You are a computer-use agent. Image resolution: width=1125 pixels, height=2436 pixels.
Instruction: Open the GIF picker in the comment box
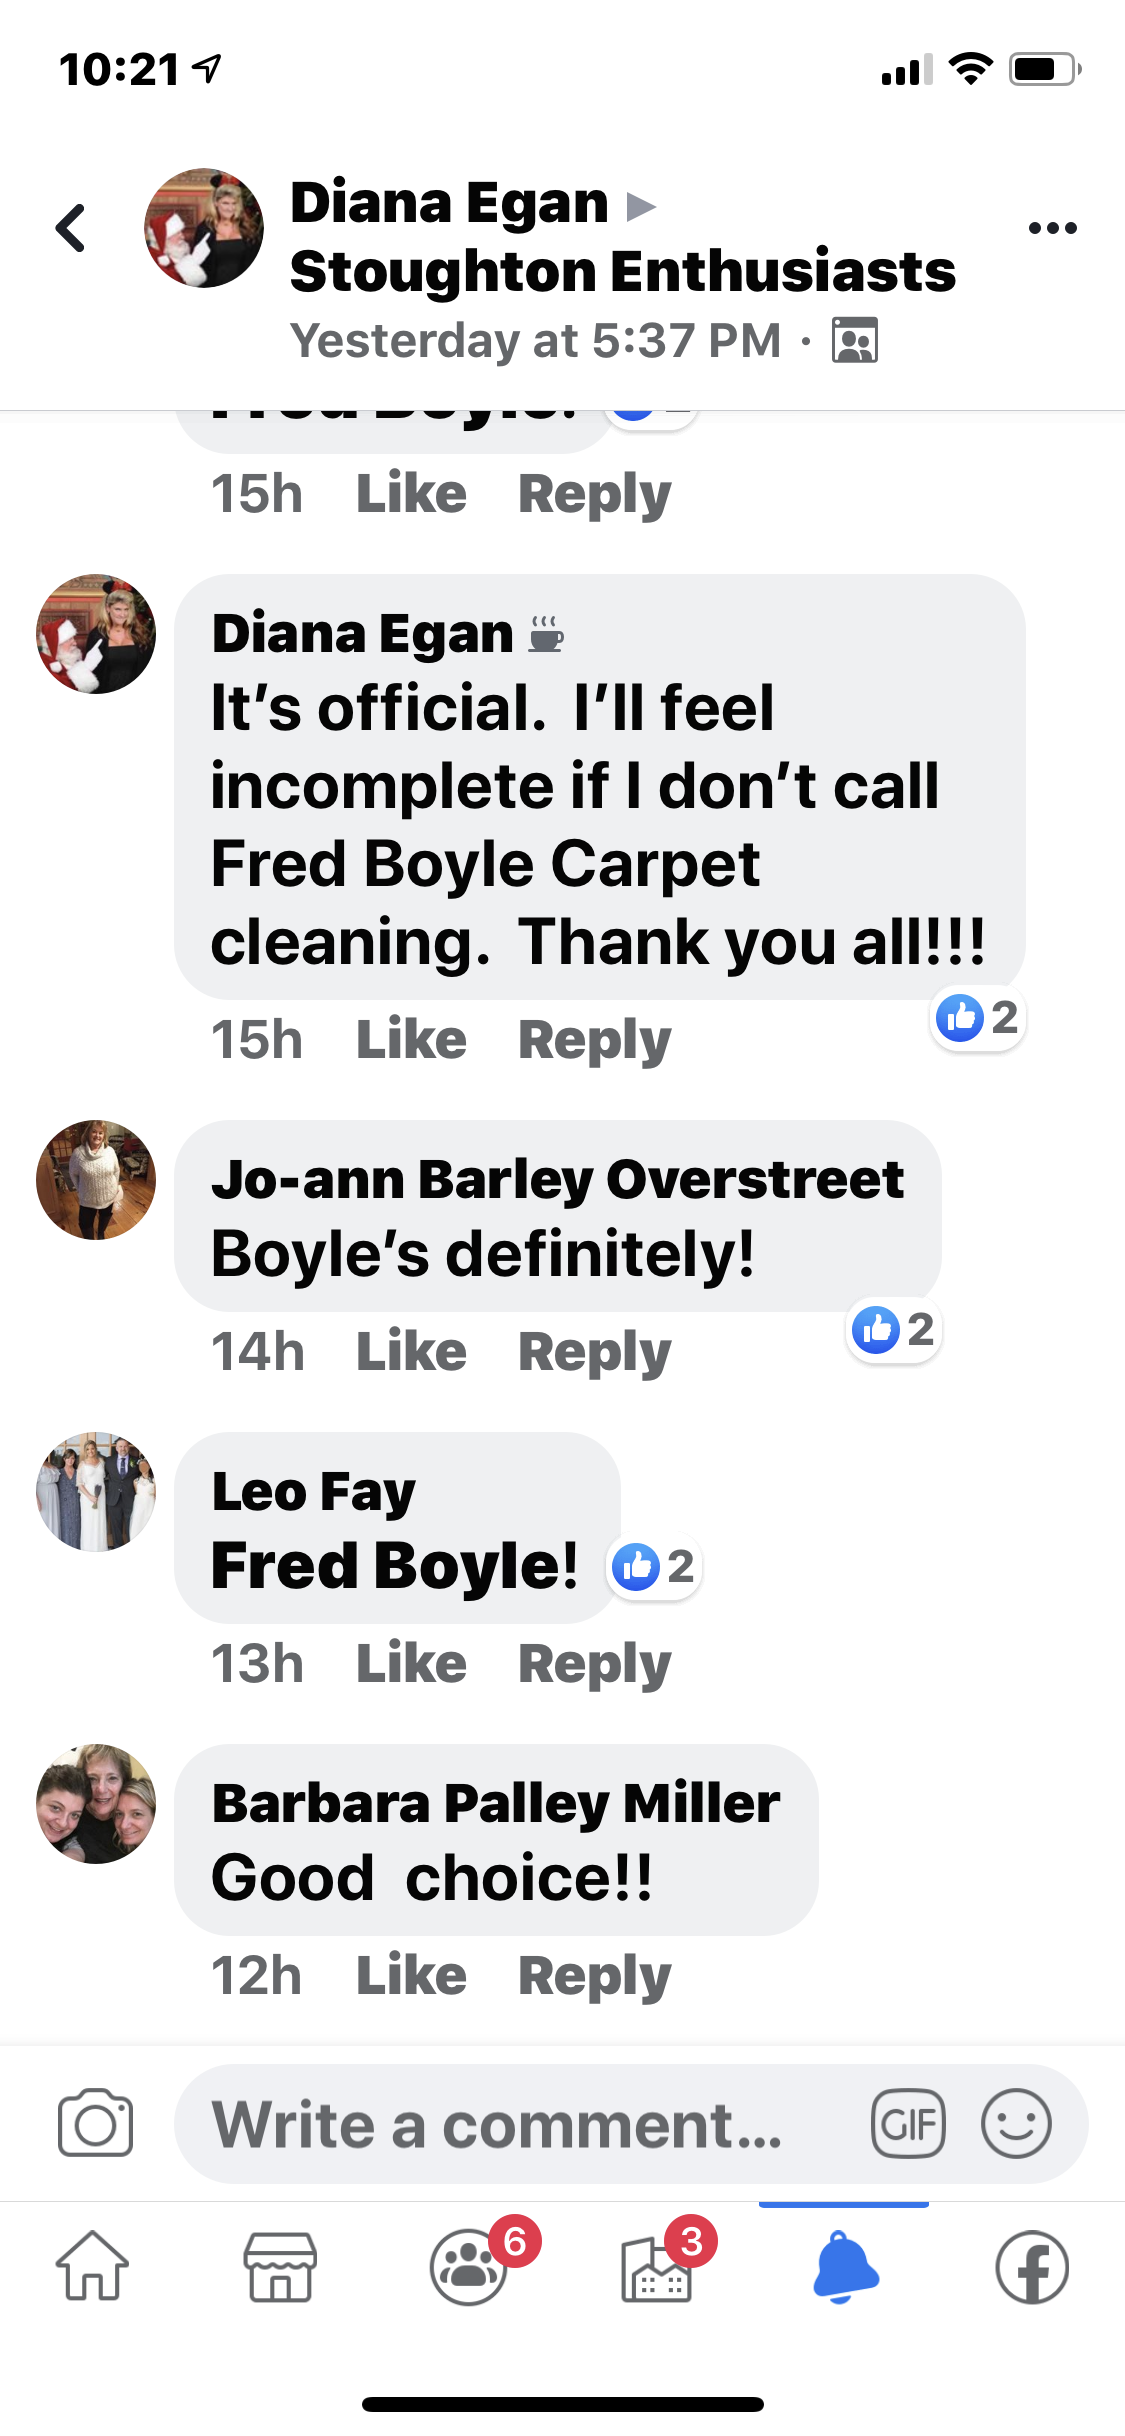pos(907,2123)
